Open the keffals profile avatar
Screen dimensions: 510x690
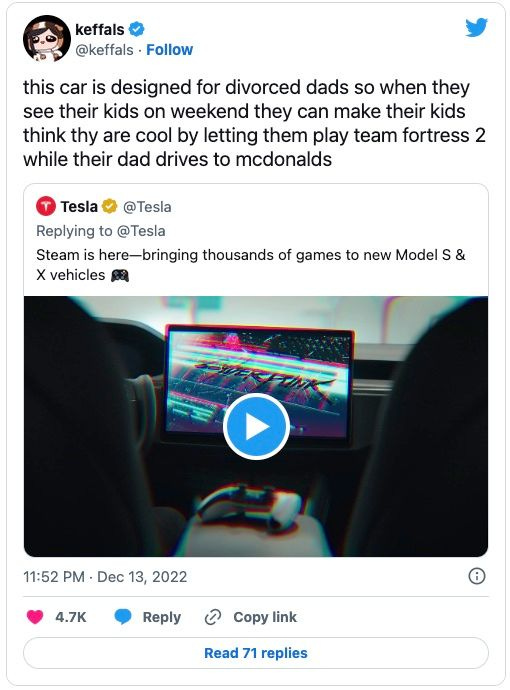click(x=47, y=38)
